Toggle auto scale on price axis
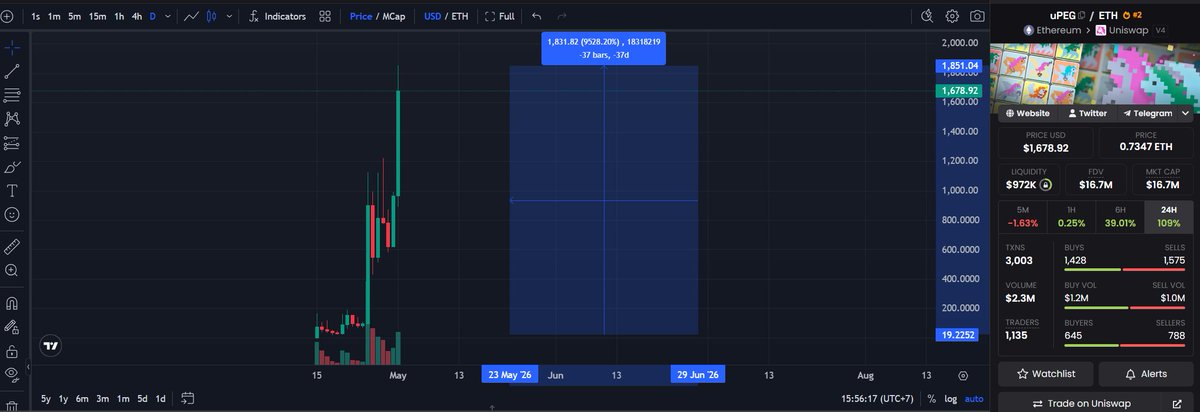This screenshot has width=1200, height=412. click(972, 399)
